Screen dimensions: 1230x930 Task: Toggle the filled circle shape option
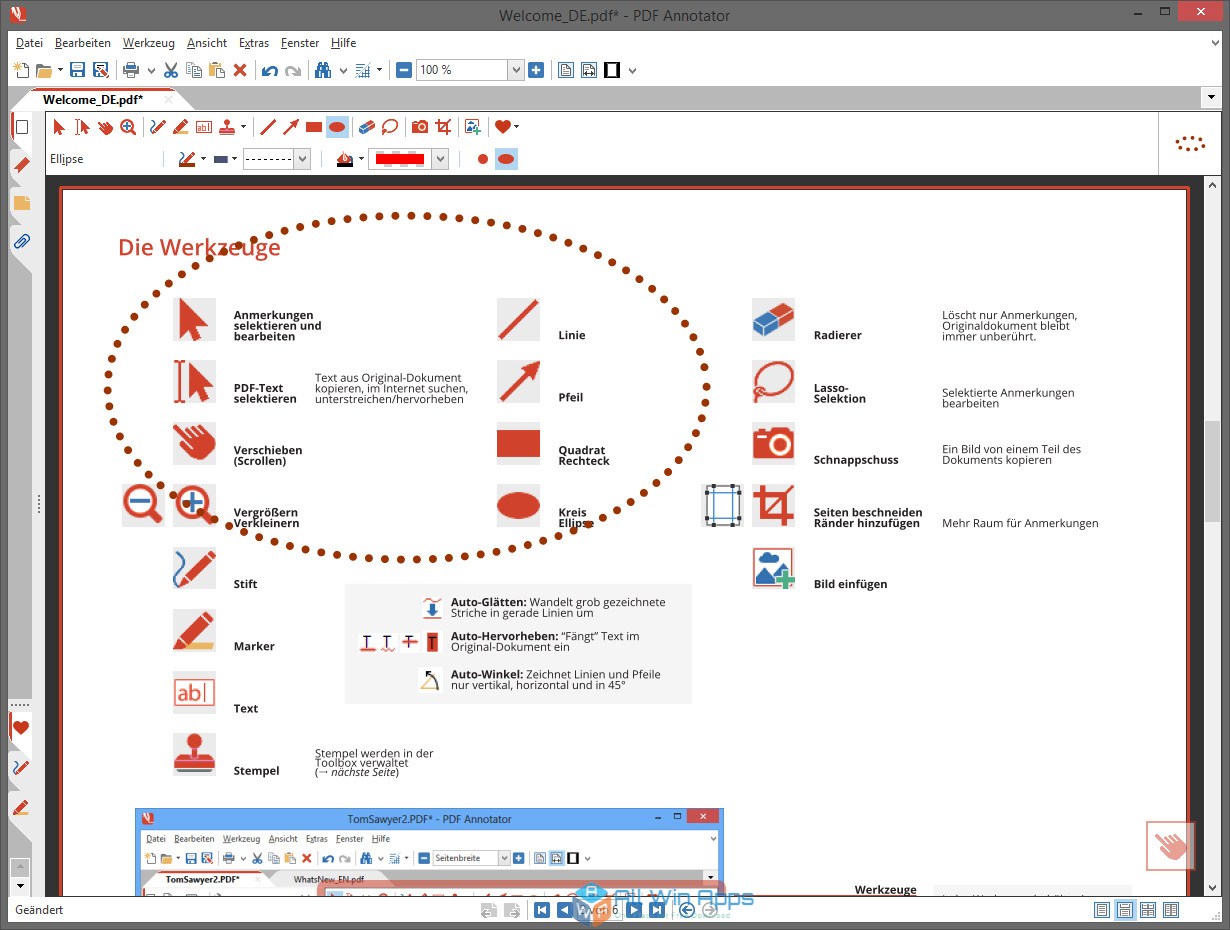[483, 159]
